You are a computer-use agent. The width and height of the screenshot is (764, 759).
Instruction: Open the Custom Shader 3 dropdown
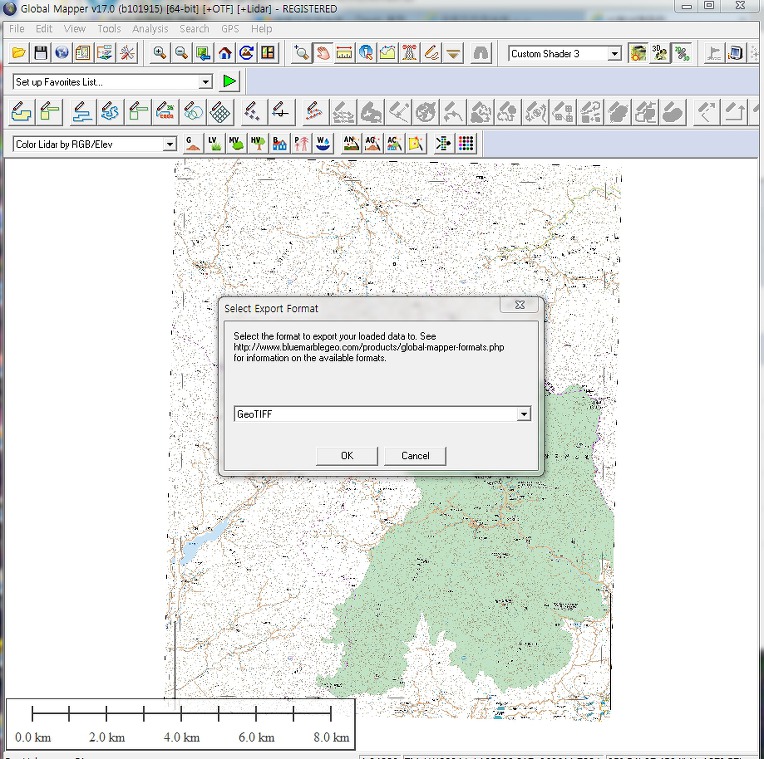(614, 54)
